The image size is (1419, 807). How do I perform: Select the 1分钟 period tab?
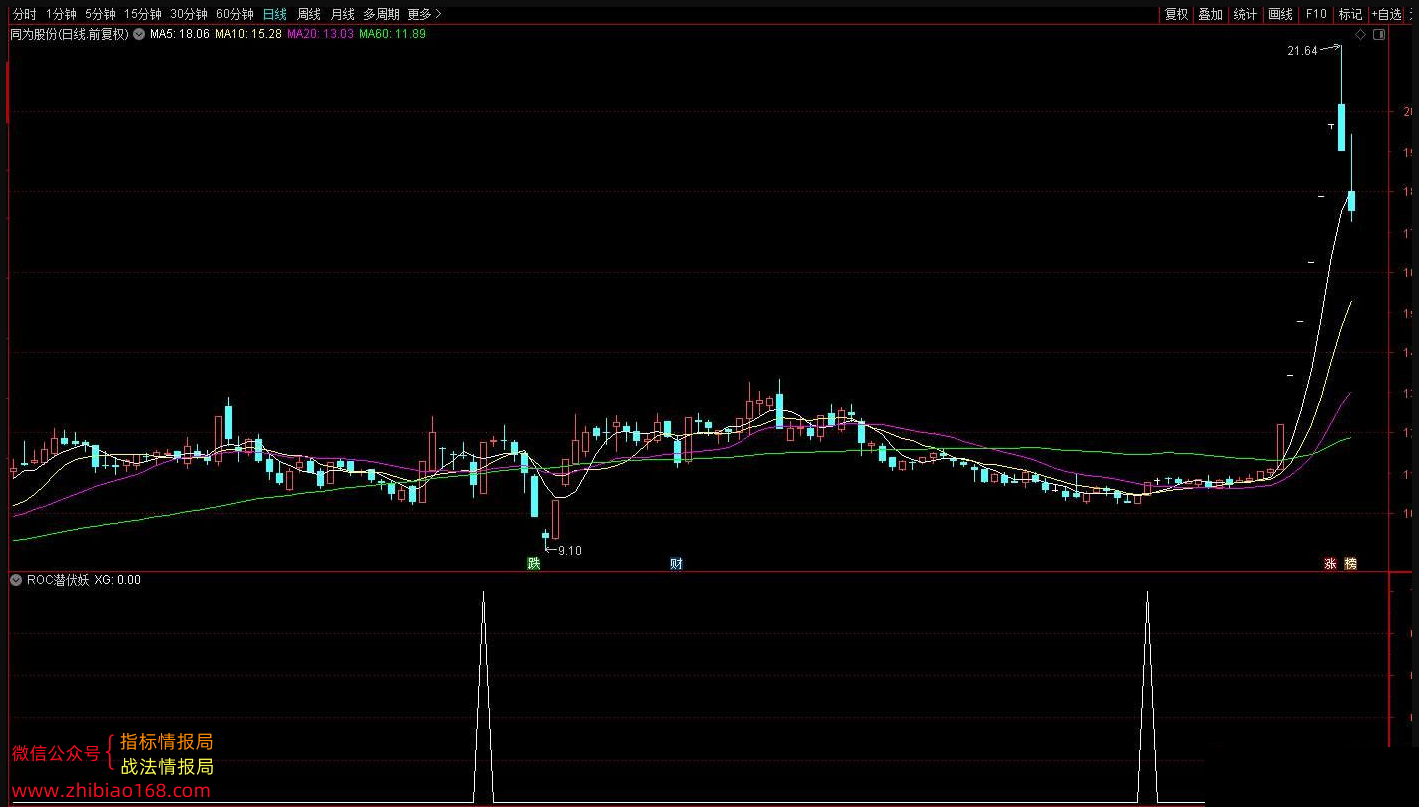pos(61,14)
